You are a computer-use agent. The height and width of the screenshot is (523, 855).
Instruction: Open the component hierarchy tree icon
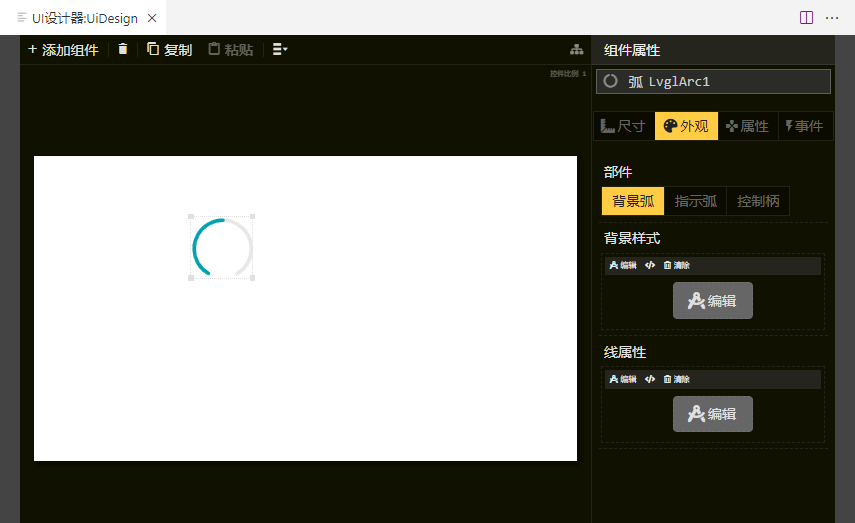tap(576, 50)
